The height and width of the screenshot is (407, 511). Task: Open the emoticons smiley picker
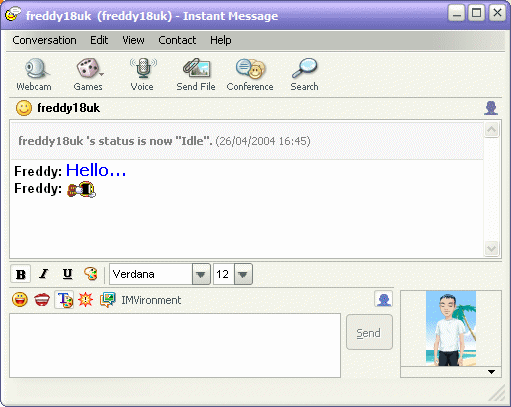20,299
